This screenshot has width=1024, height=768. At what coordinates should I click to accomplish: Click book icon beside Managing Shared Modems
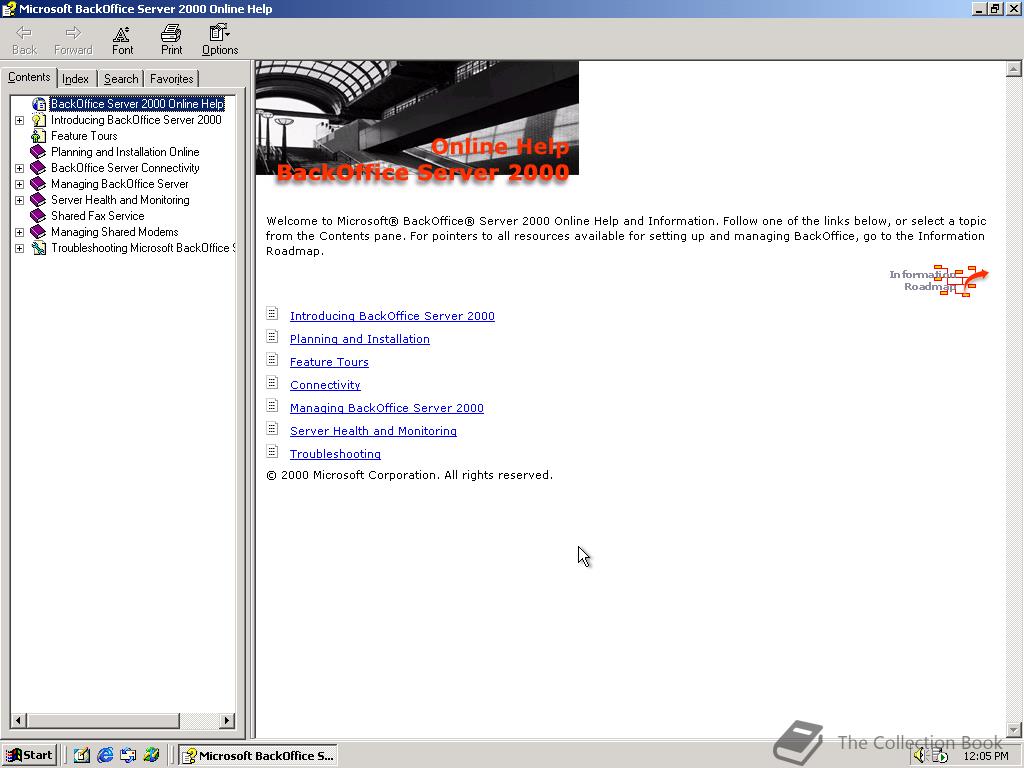coord(39,232)
